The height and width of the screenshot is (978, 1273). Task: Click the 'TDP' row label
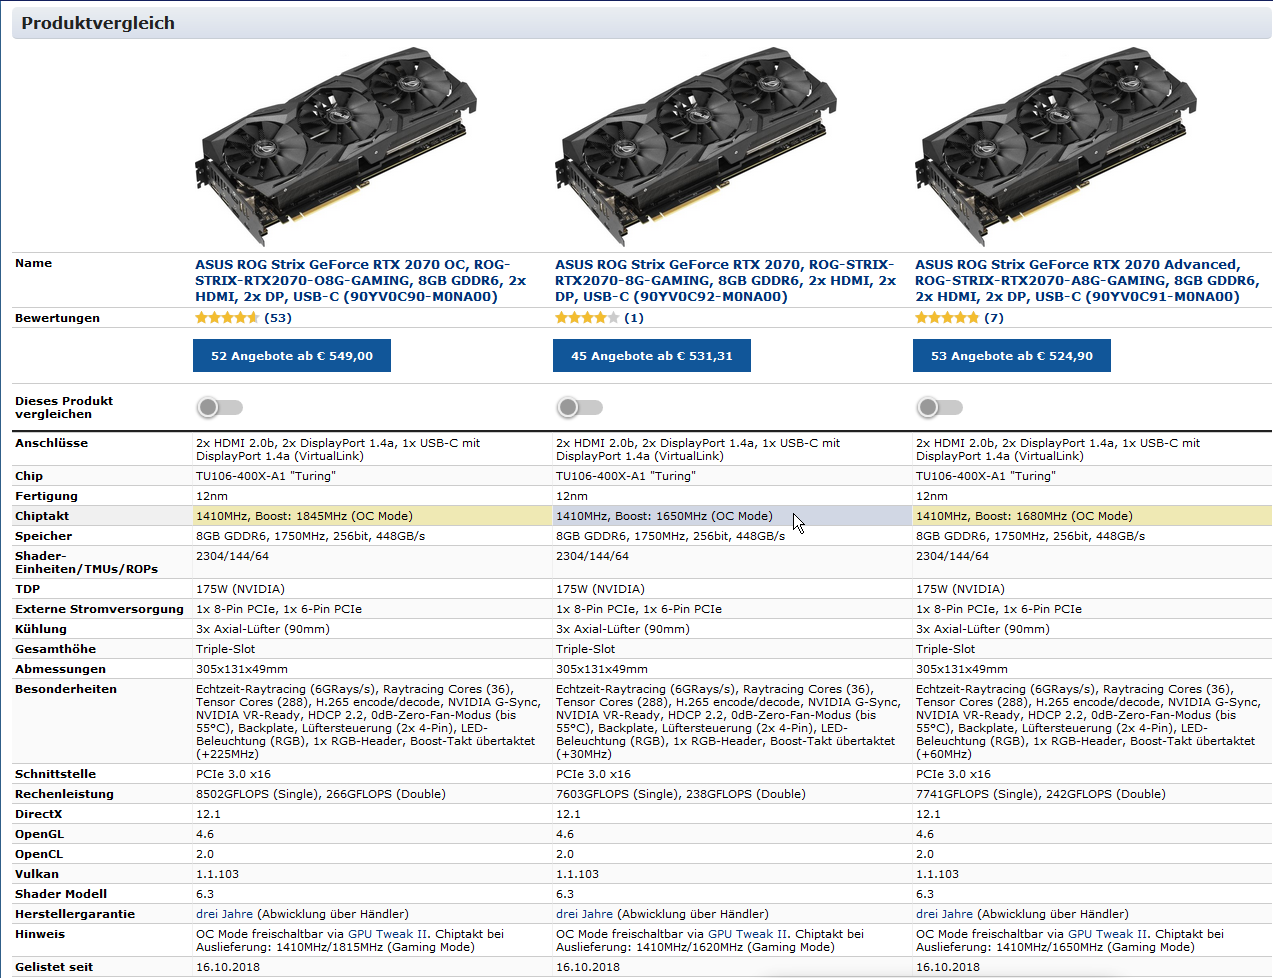[x=27, y=589]
